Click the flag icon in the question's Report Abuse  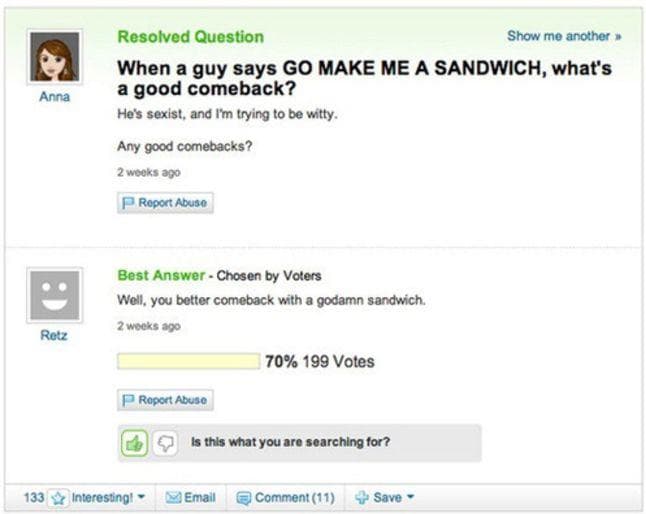pos(128,202)
